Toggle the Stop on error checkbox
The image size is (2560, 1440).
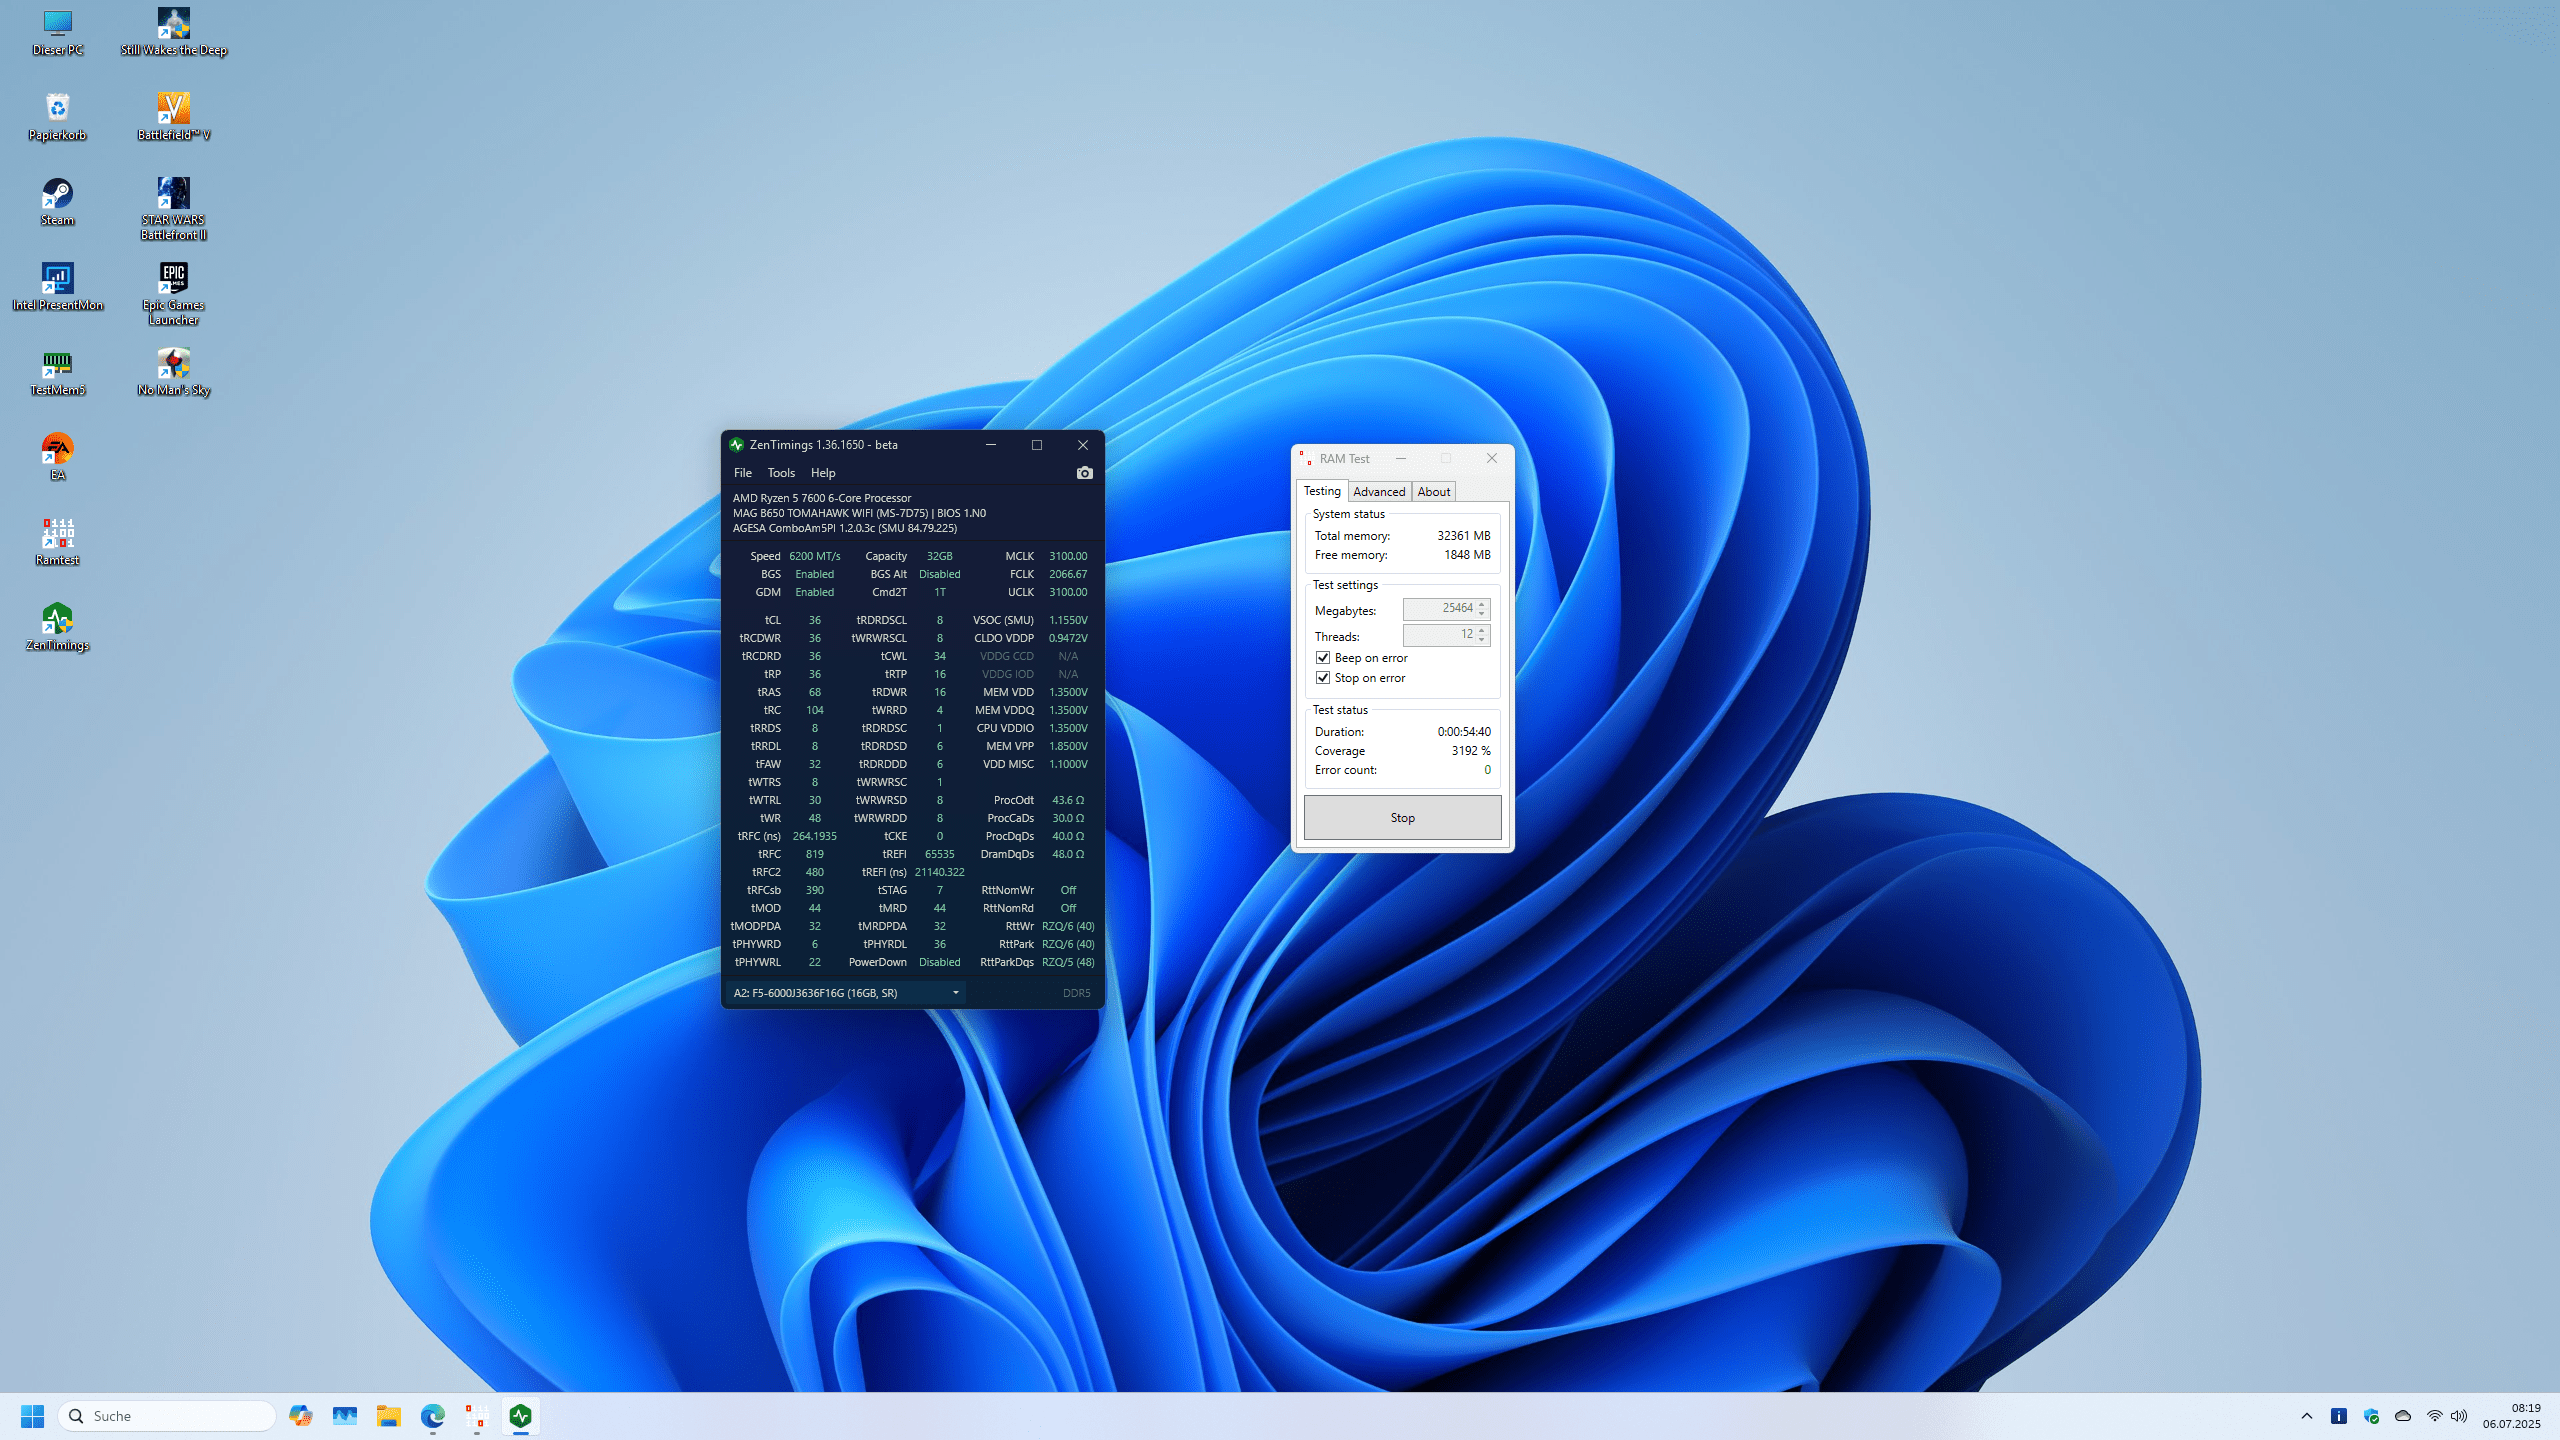coord(1323,678)
